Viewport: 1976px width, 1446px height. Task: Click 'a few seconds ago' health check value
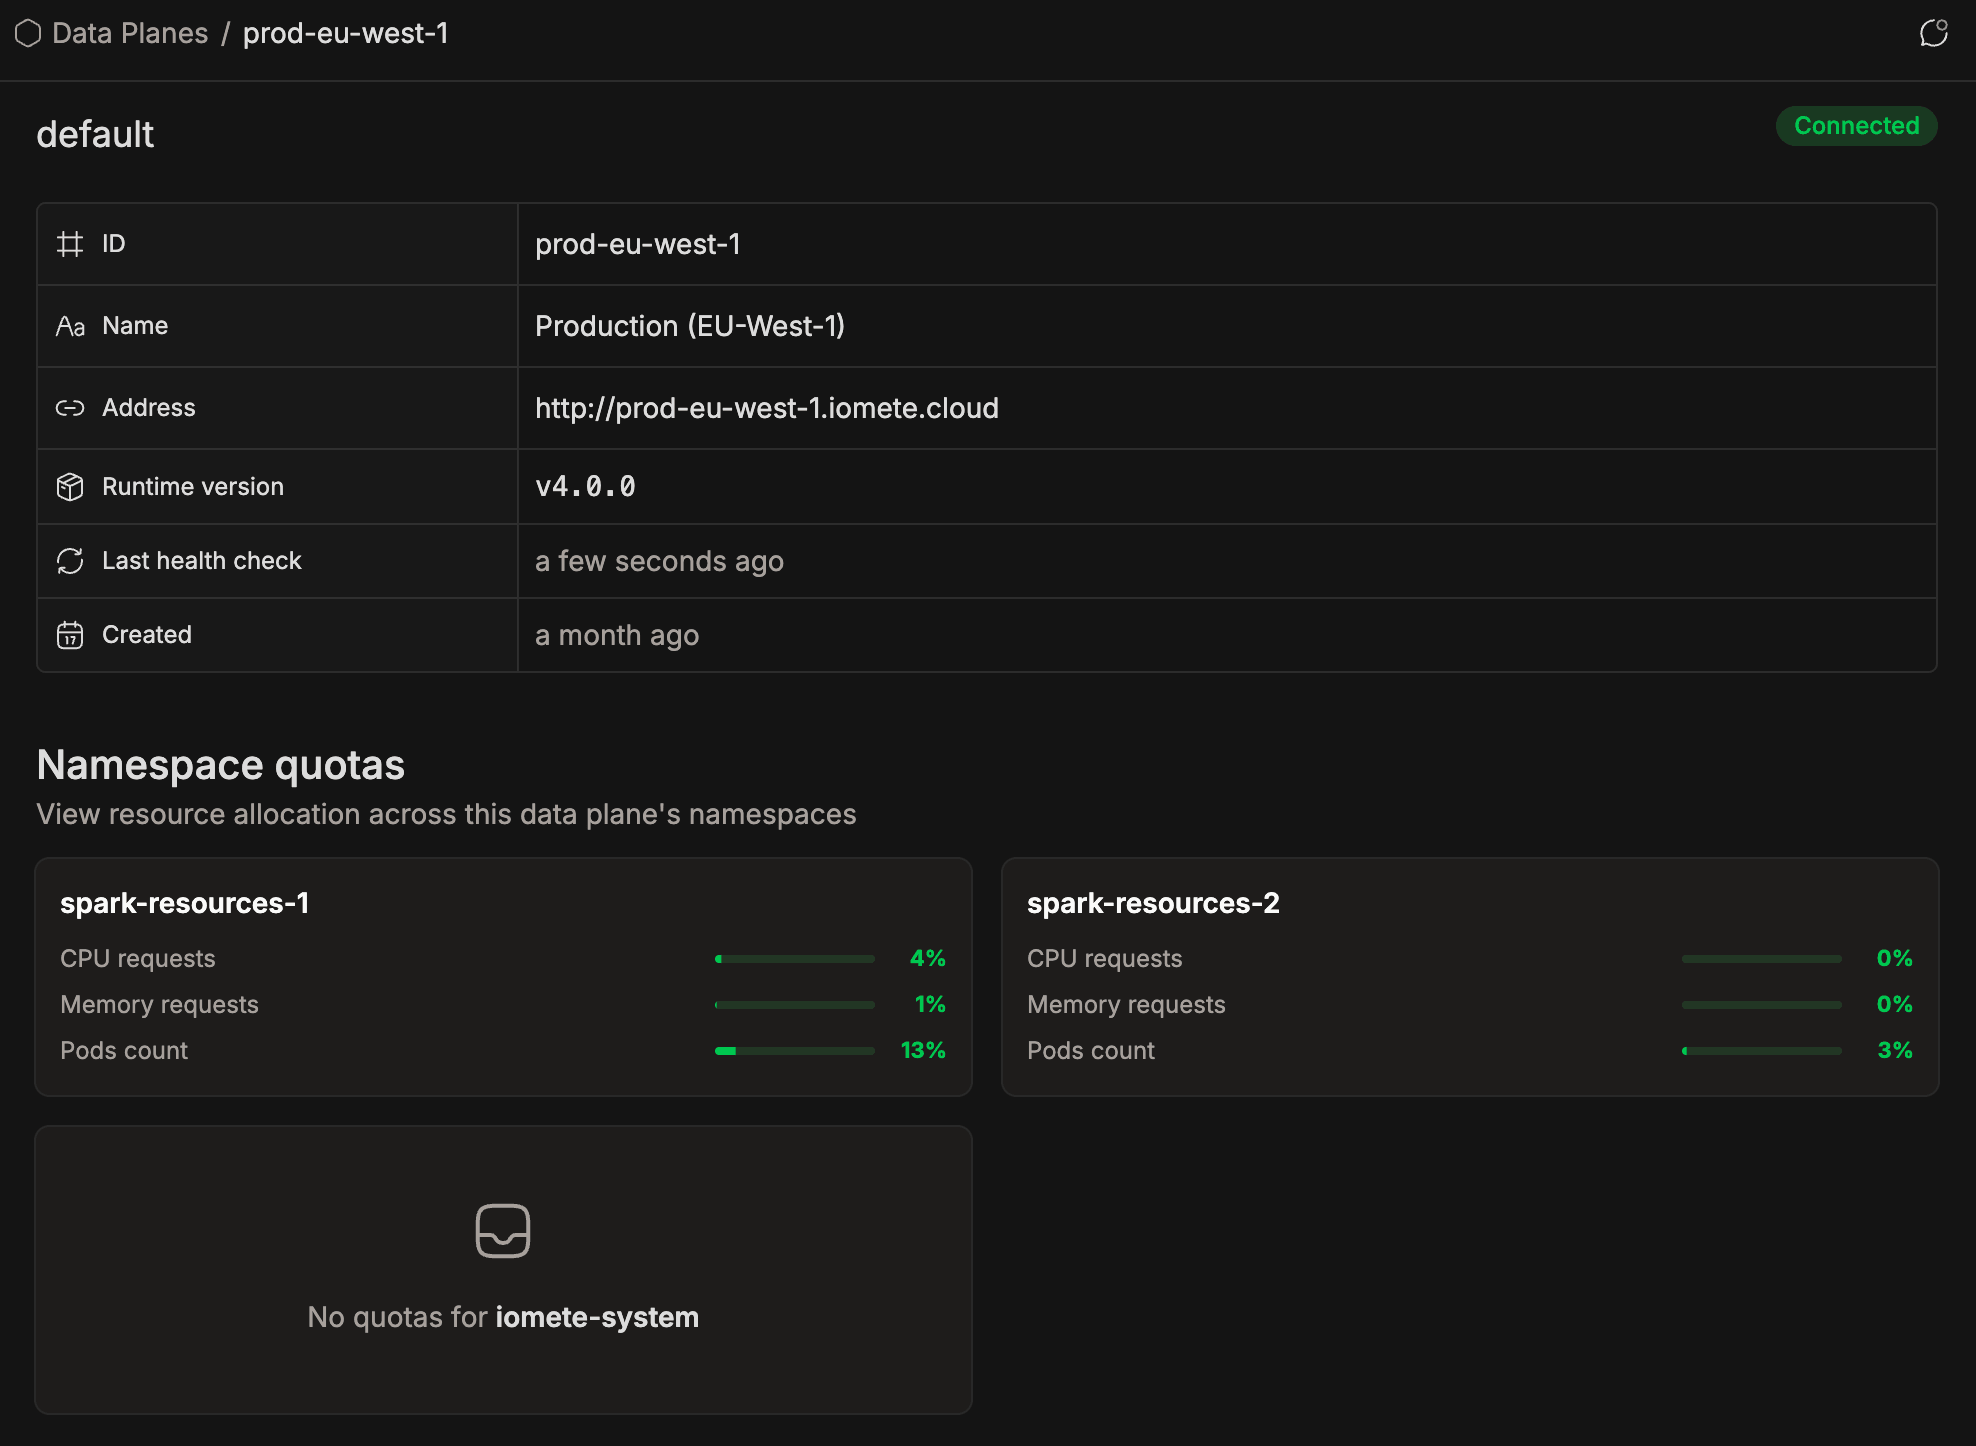tap(659, 561)
